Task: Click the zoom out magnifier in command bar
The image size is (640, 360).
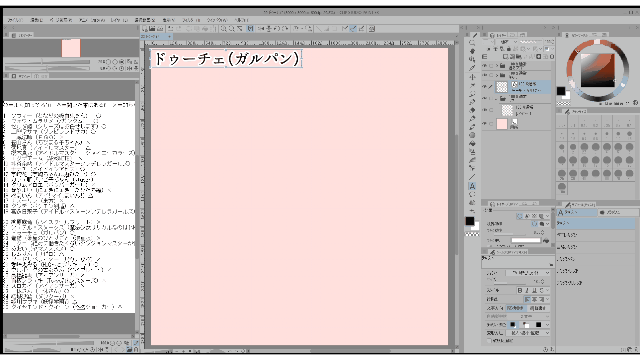Action: tap(232, 29)
